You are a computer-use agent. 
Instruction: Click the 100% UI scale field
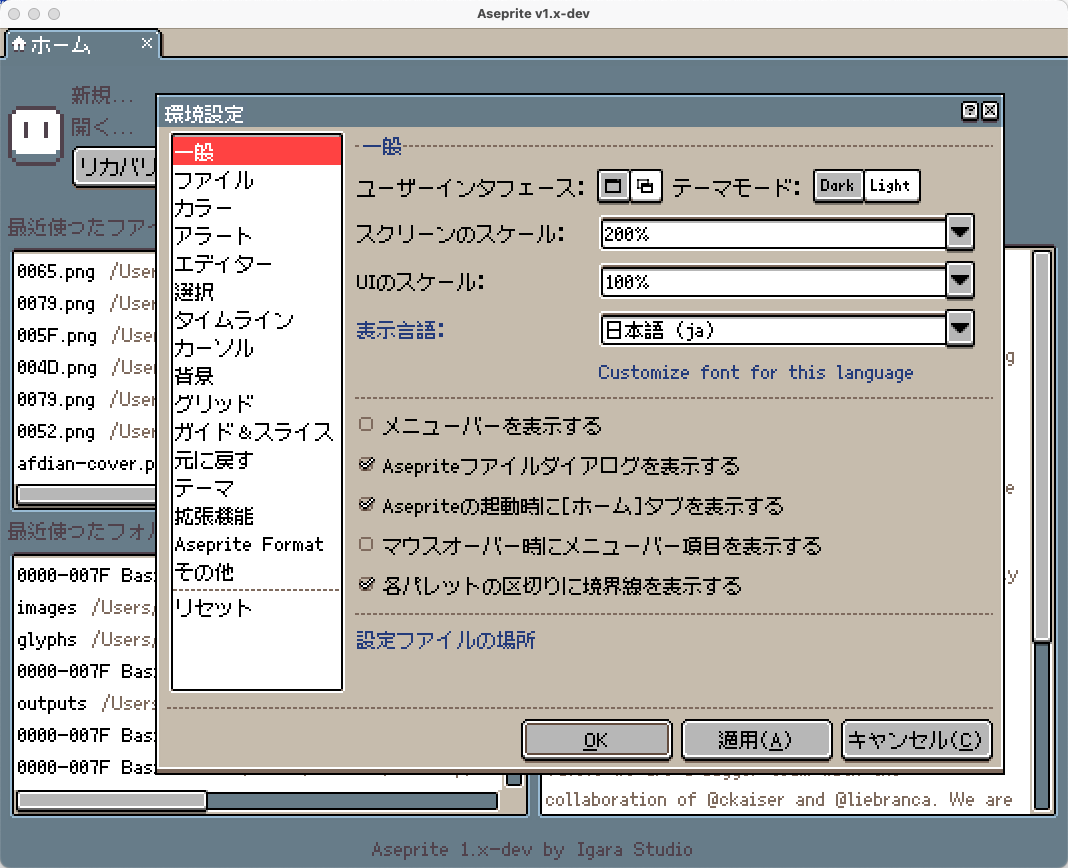coord(773,281)
